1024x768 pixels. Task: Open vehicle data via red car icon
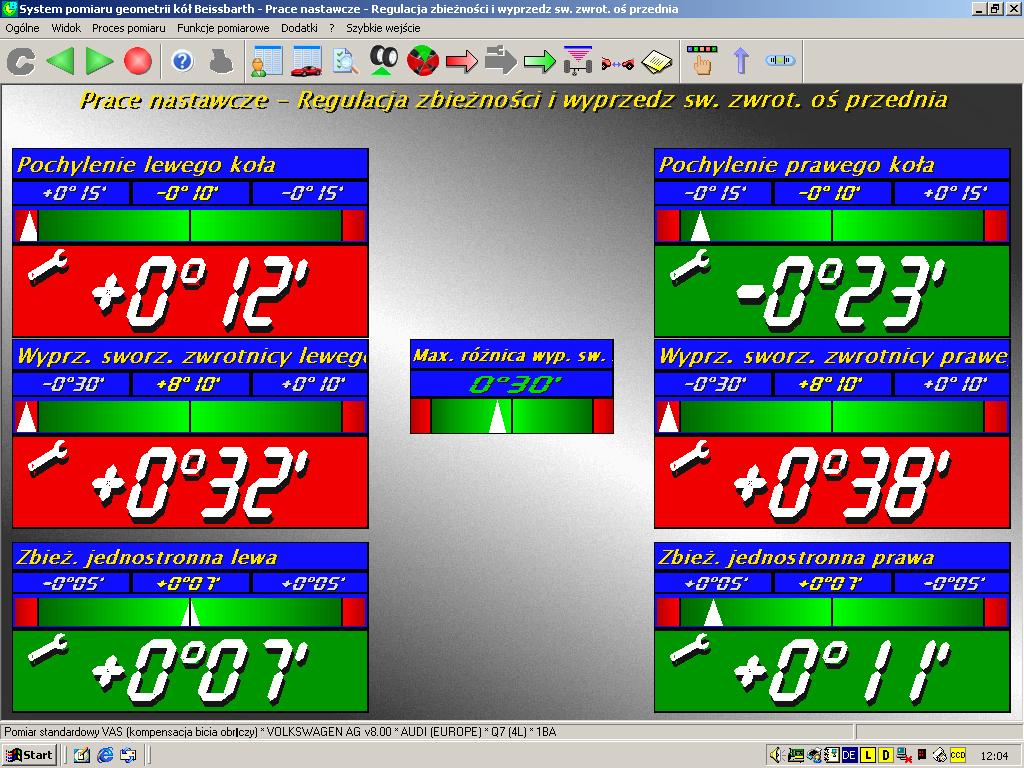point(305,62)
